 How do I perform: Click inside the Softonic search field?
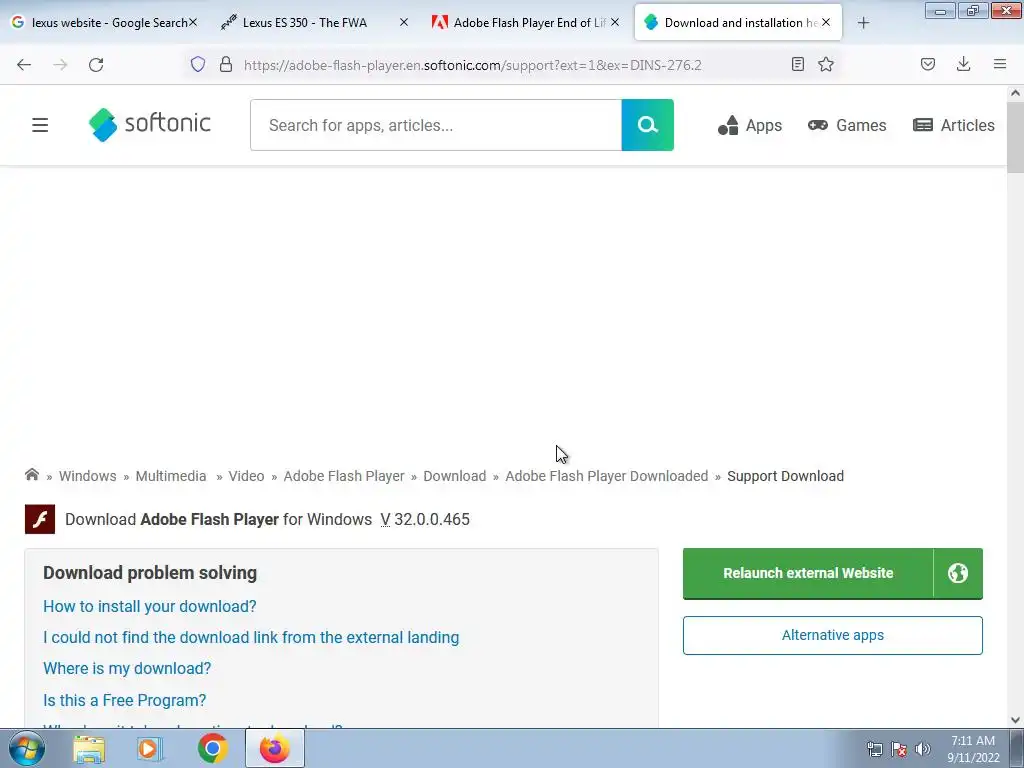[x=436, y=125]
